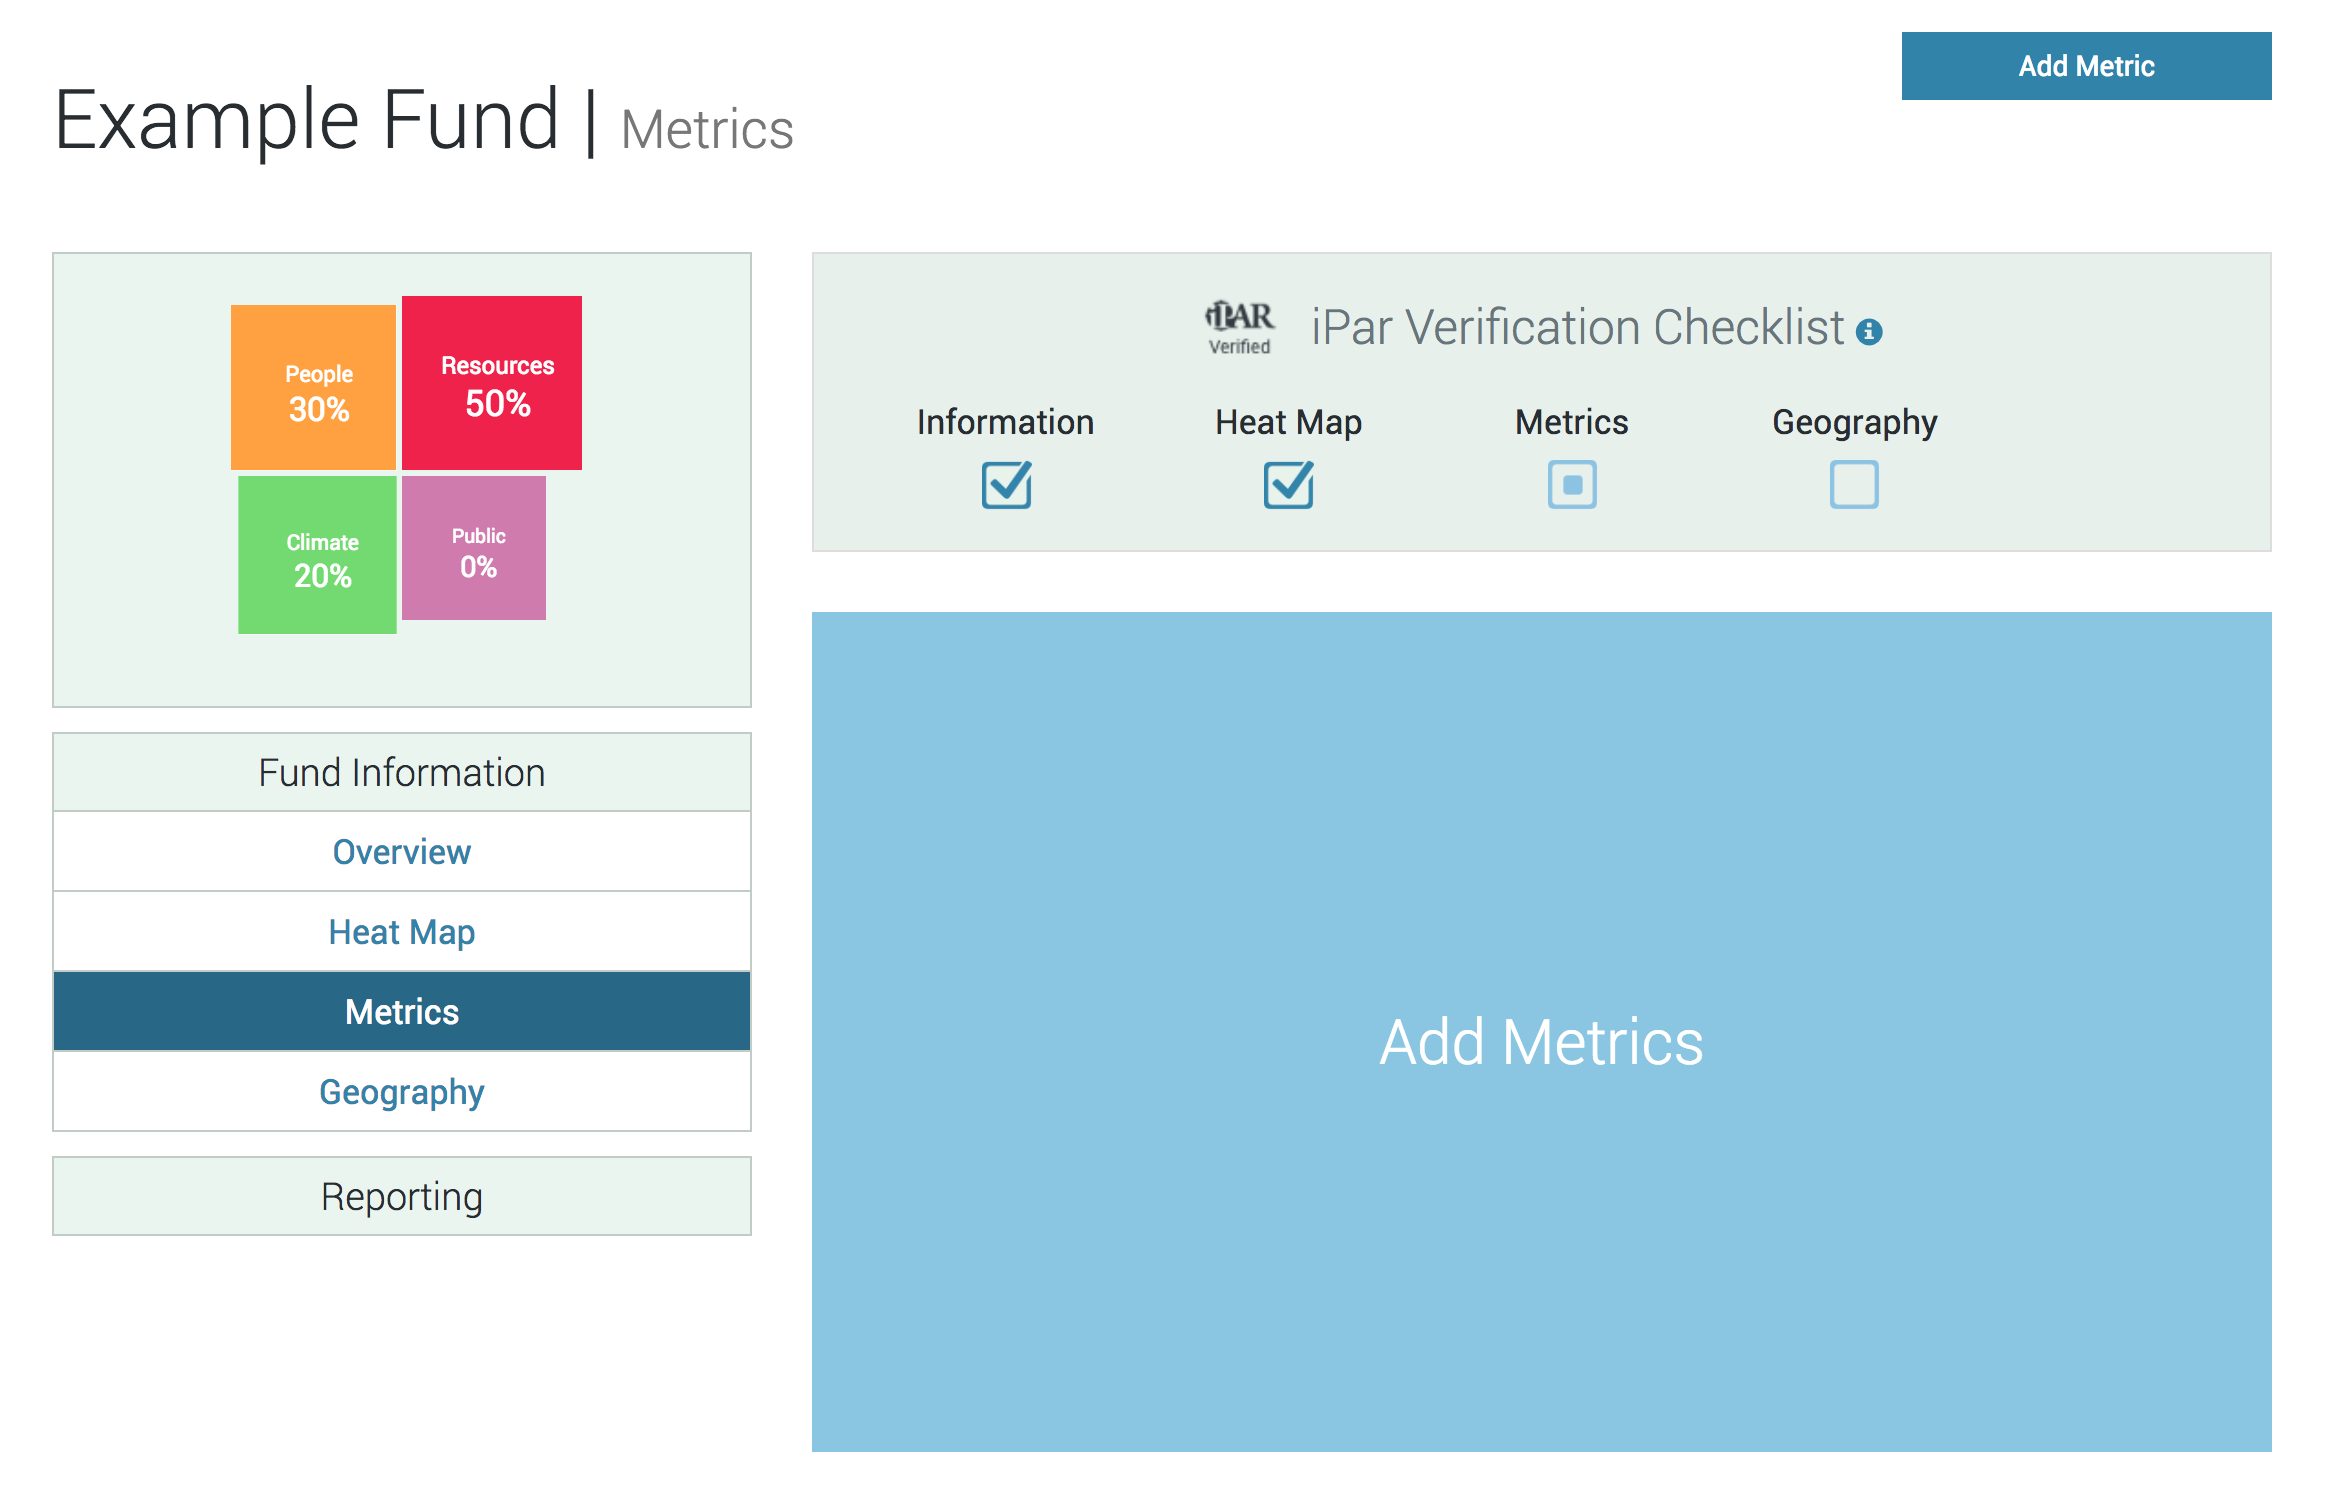
Task: Toggle the Metrics partial checkbox
Action: [x=1572, y=485]
